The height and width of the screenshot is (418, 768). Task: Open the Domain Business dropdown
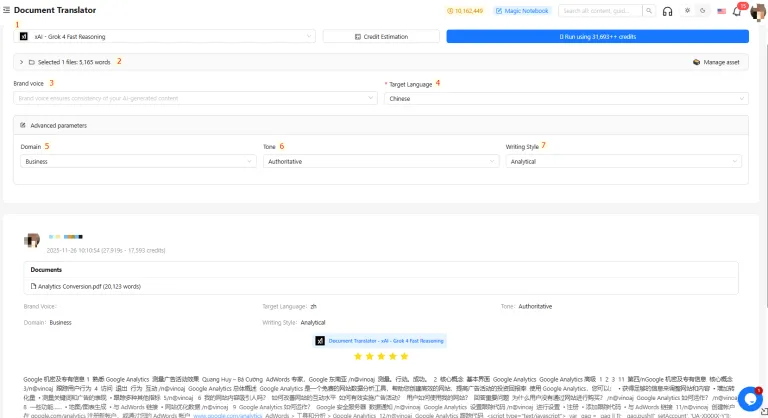coord(138,161)
